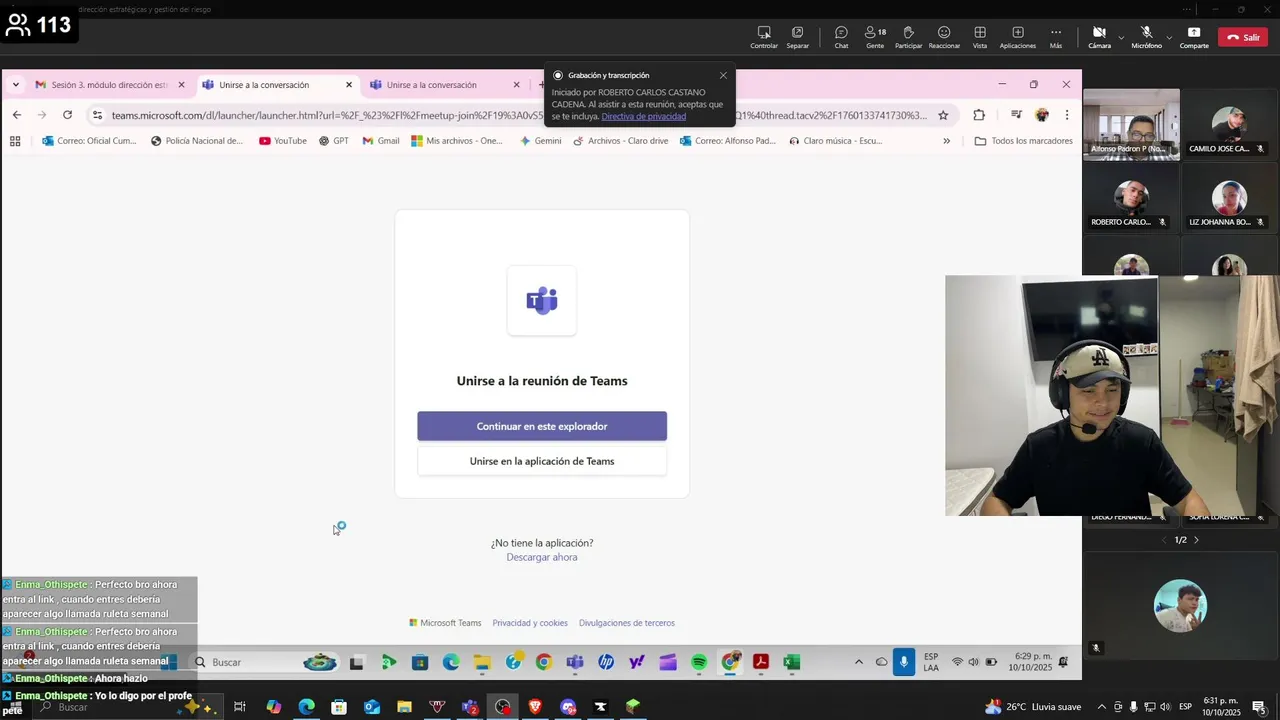
Task: Expand the microphone options arrow
Action: [x=1169, y=38]
